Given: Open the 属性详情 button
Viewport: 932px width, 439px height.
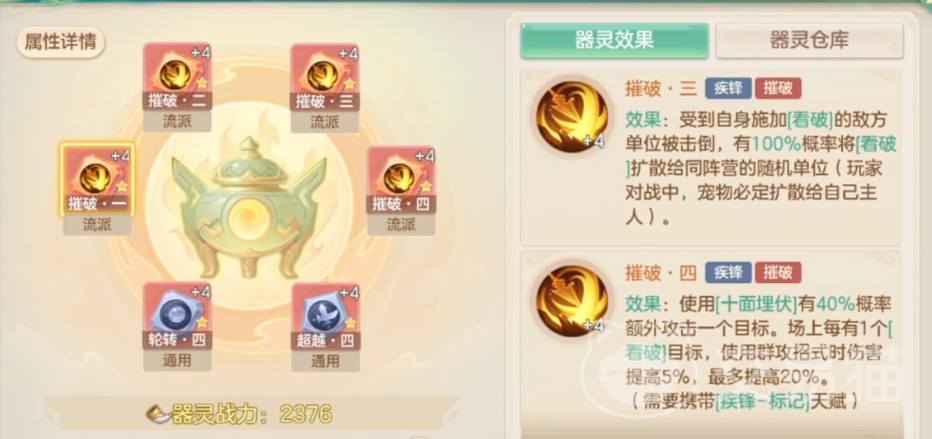Looking at the screenshot, I should tap(61, 42).
